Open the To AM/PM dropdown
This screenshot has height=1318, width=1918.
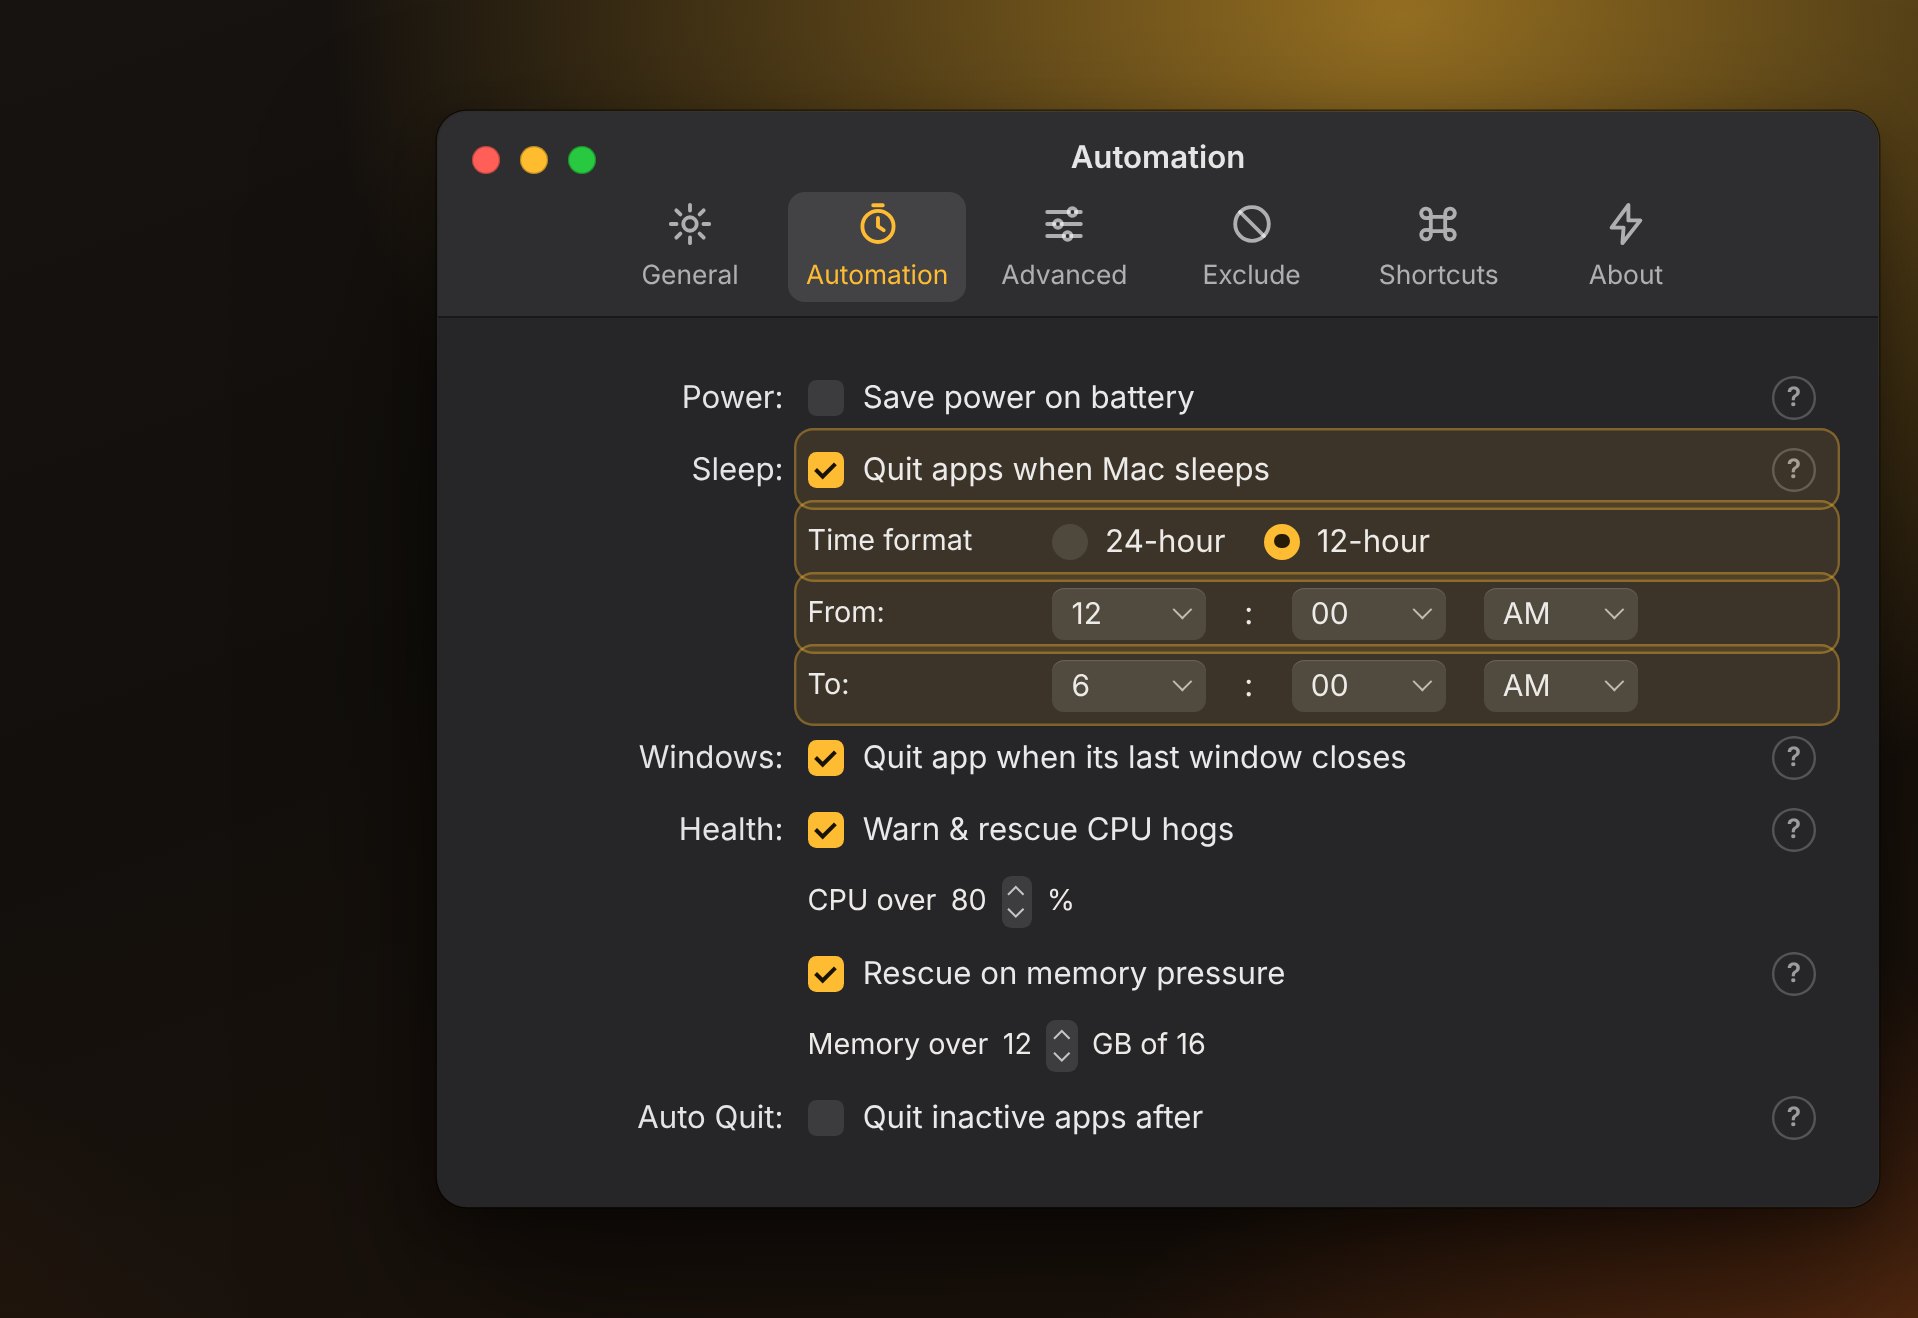[1560, 685]
